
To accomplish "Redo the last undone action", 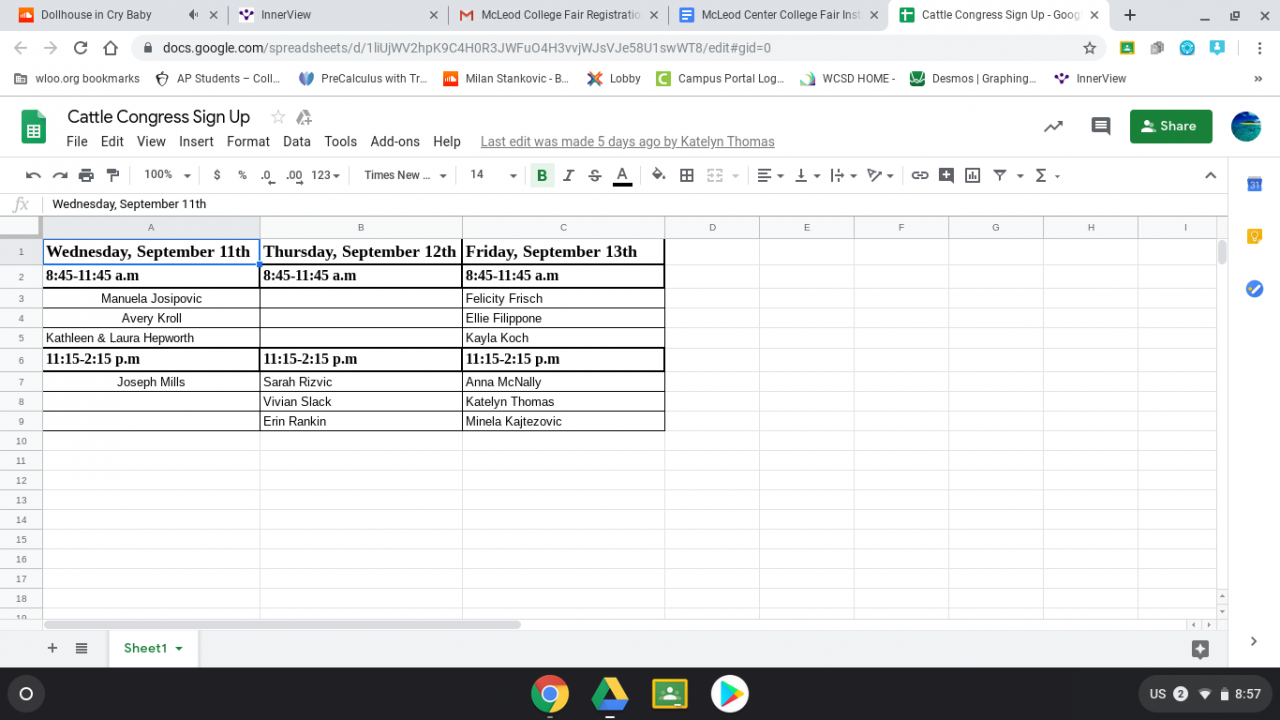I will point(60,175).
